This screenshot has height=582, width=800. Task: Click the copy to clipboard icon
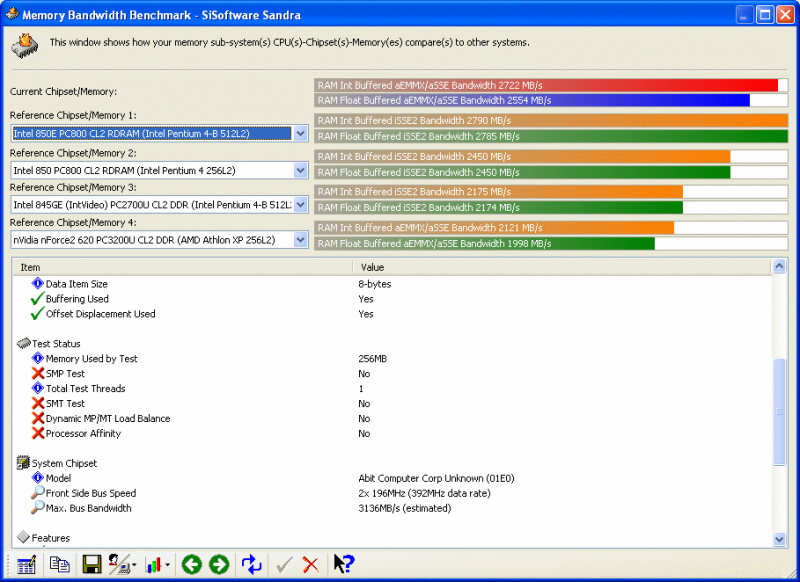[x=60, y=565]
